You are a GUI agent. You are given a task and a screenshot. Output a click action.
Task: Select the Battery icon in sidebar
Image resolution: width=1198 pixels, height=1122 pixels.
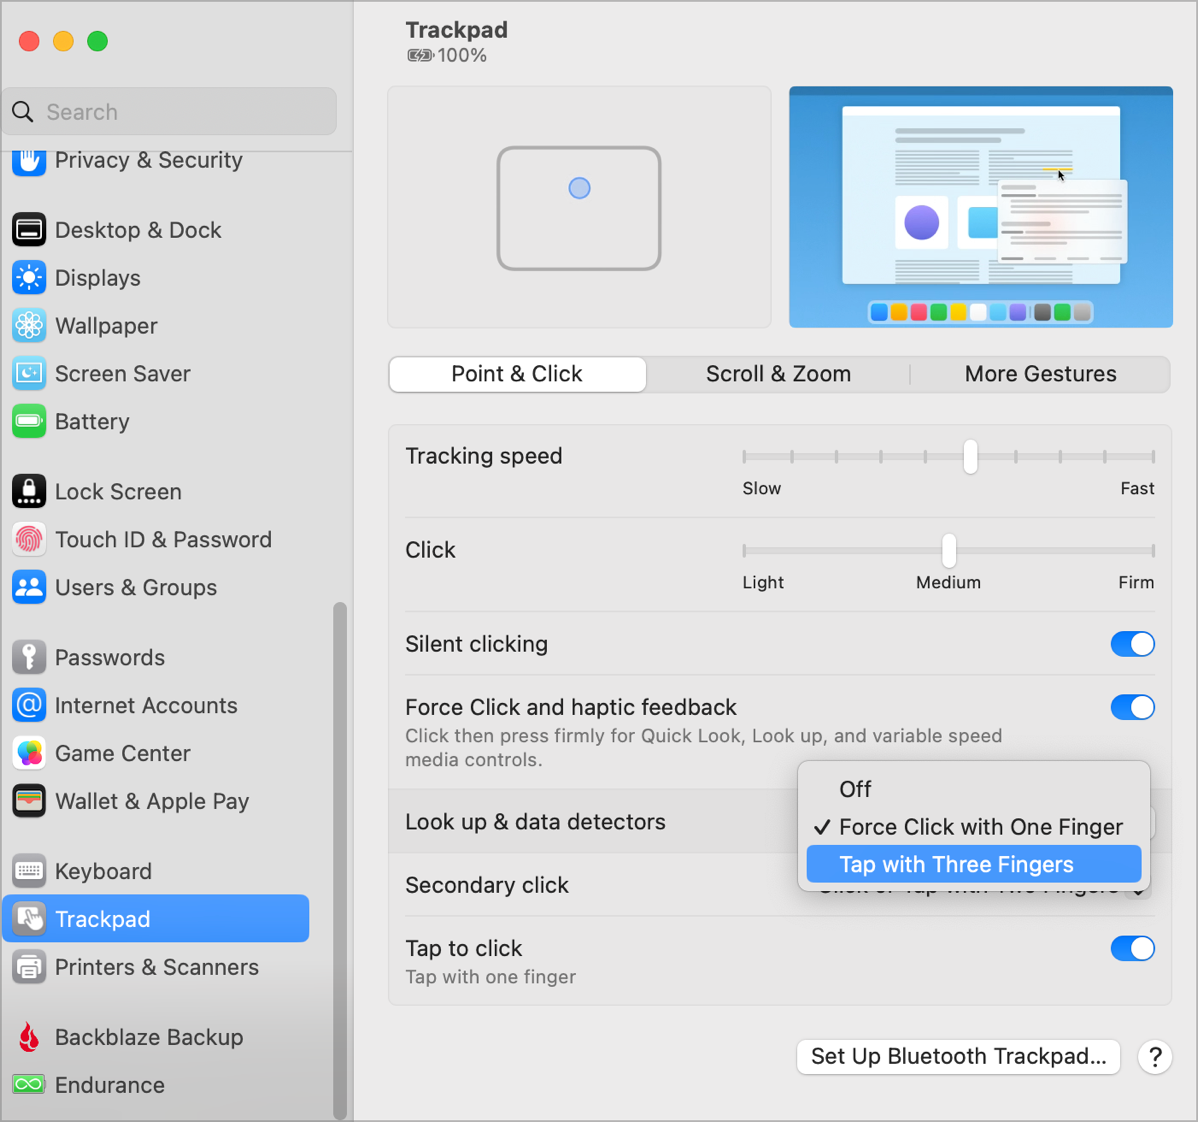29,422
